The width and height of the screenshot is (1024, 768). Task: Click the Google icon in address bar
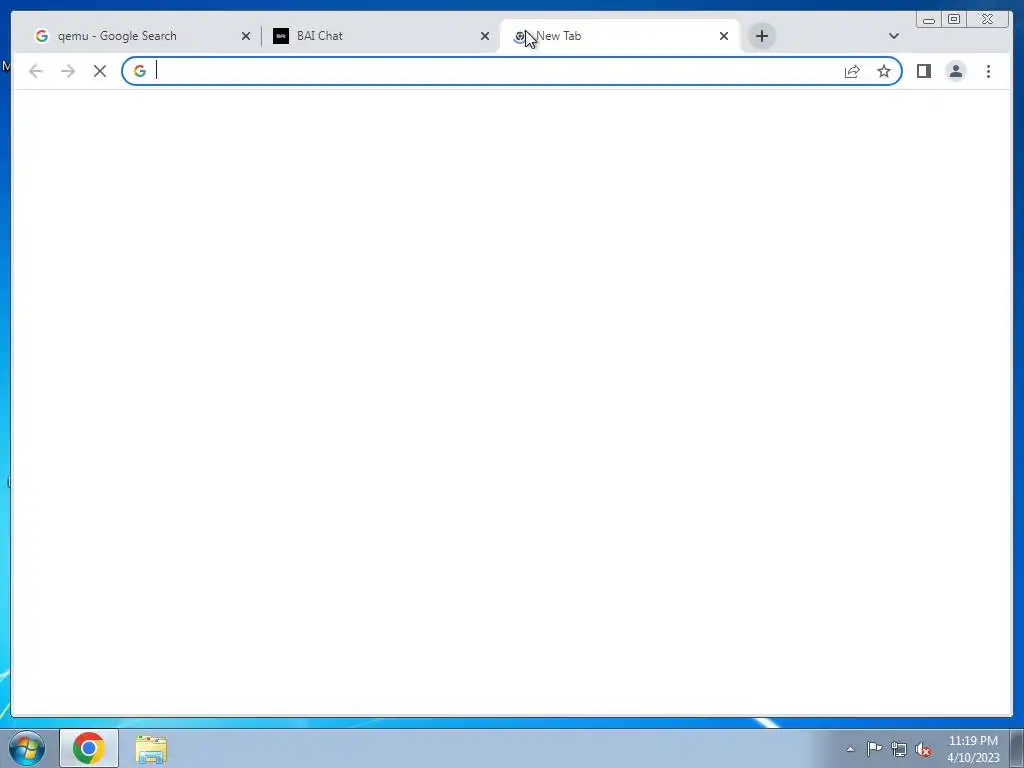click(x=140, y=71)
